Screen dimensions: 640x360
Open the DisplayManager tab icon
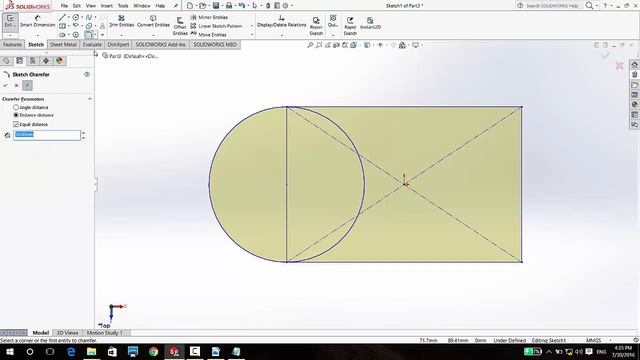point(59,61)
